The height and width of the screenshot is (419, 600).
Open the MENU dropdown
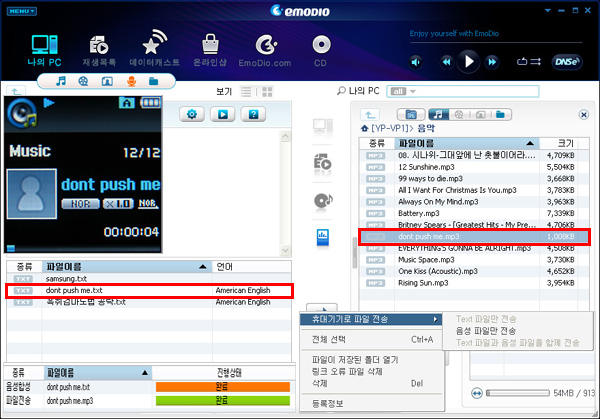click(x=21, y=11)
